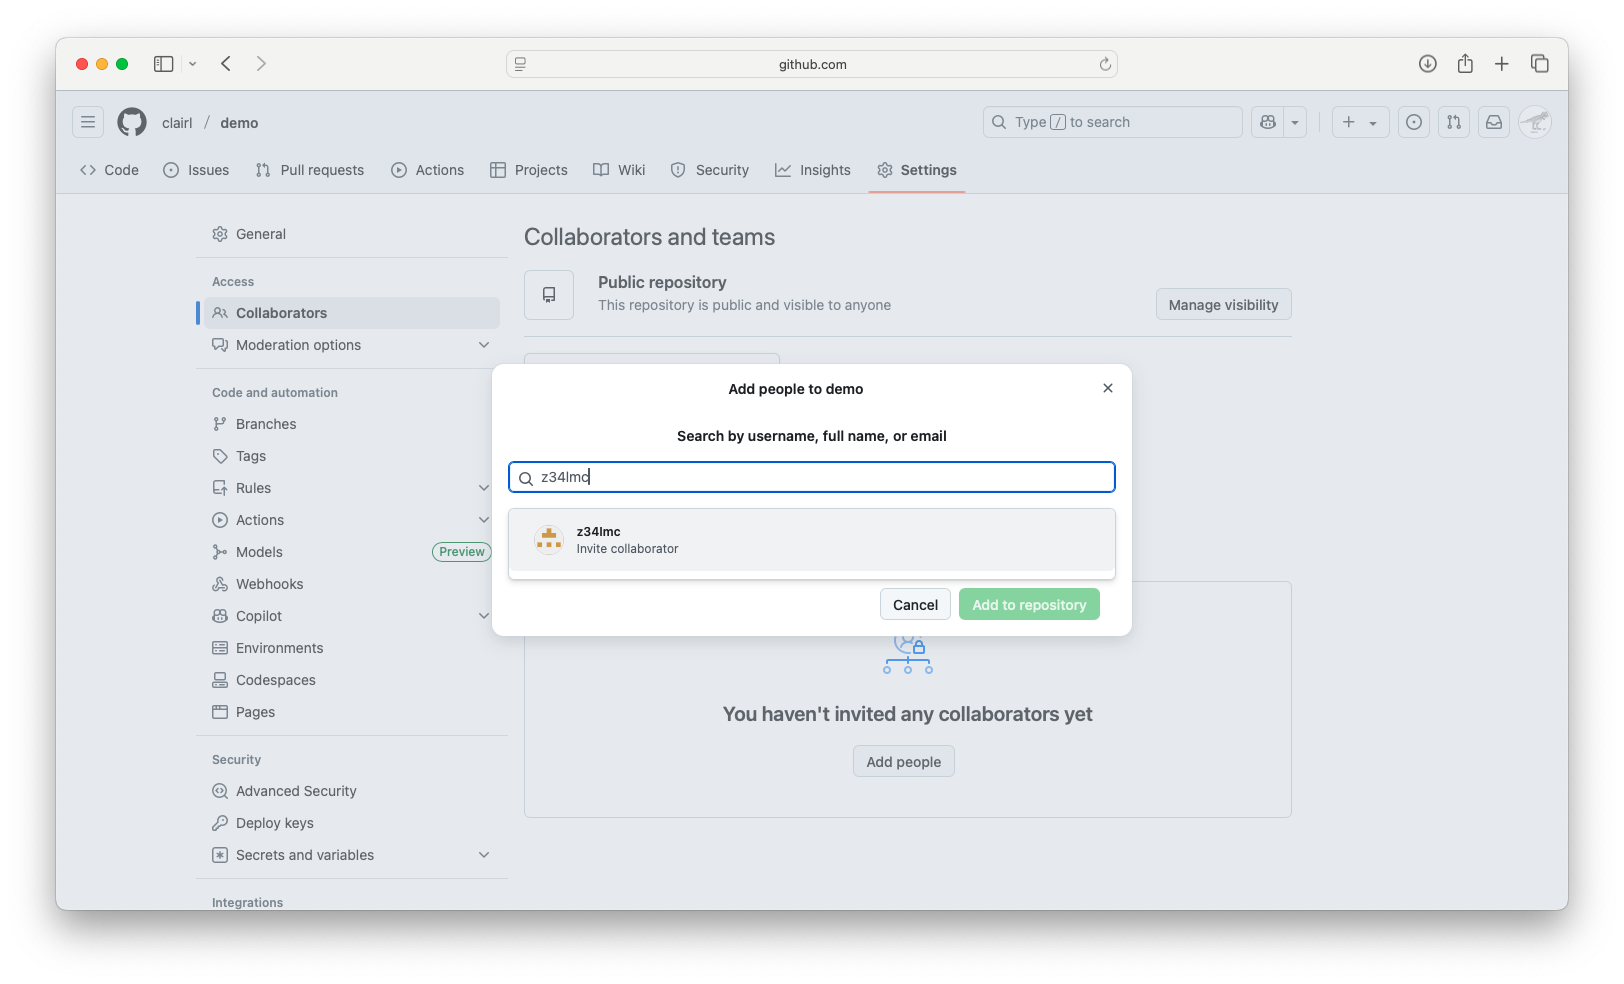Open the hamburger navigation menu
The image size is (1624, 984).
click(x=88, y=122)
